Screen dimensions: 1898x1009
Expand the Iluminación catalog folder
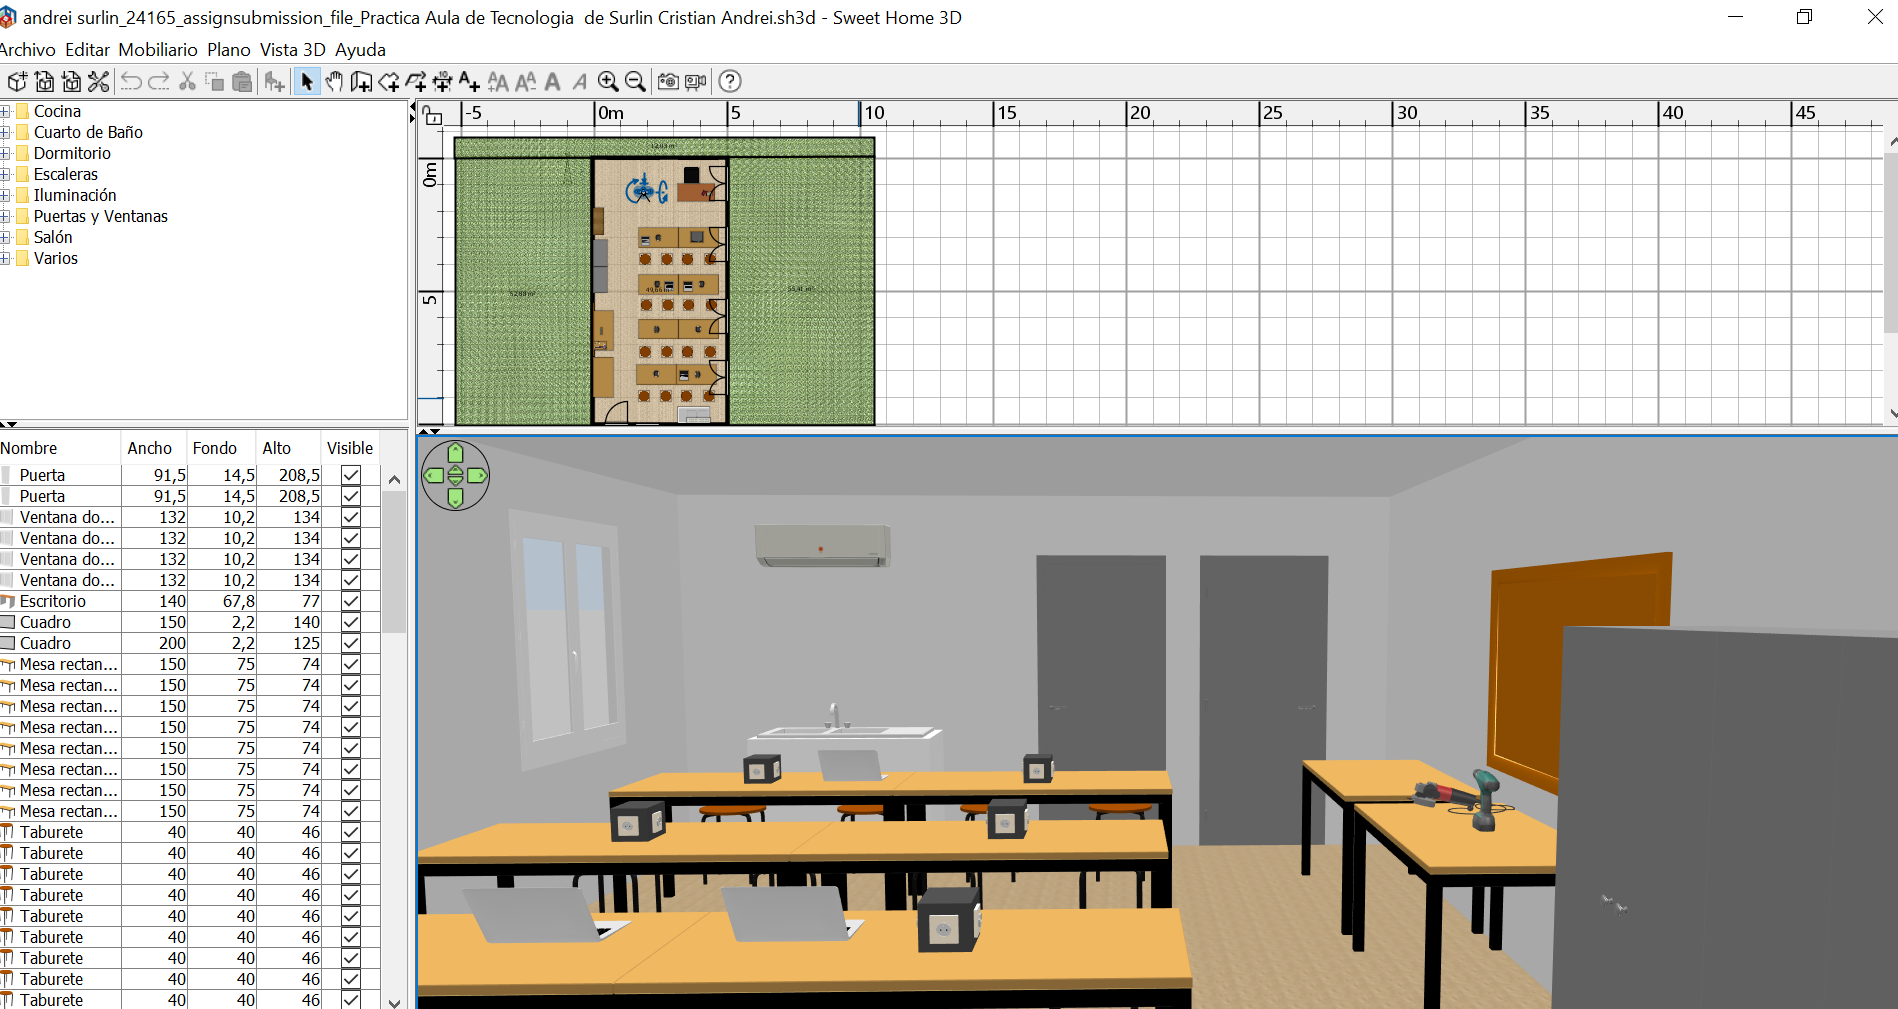(x=6, y=195)
